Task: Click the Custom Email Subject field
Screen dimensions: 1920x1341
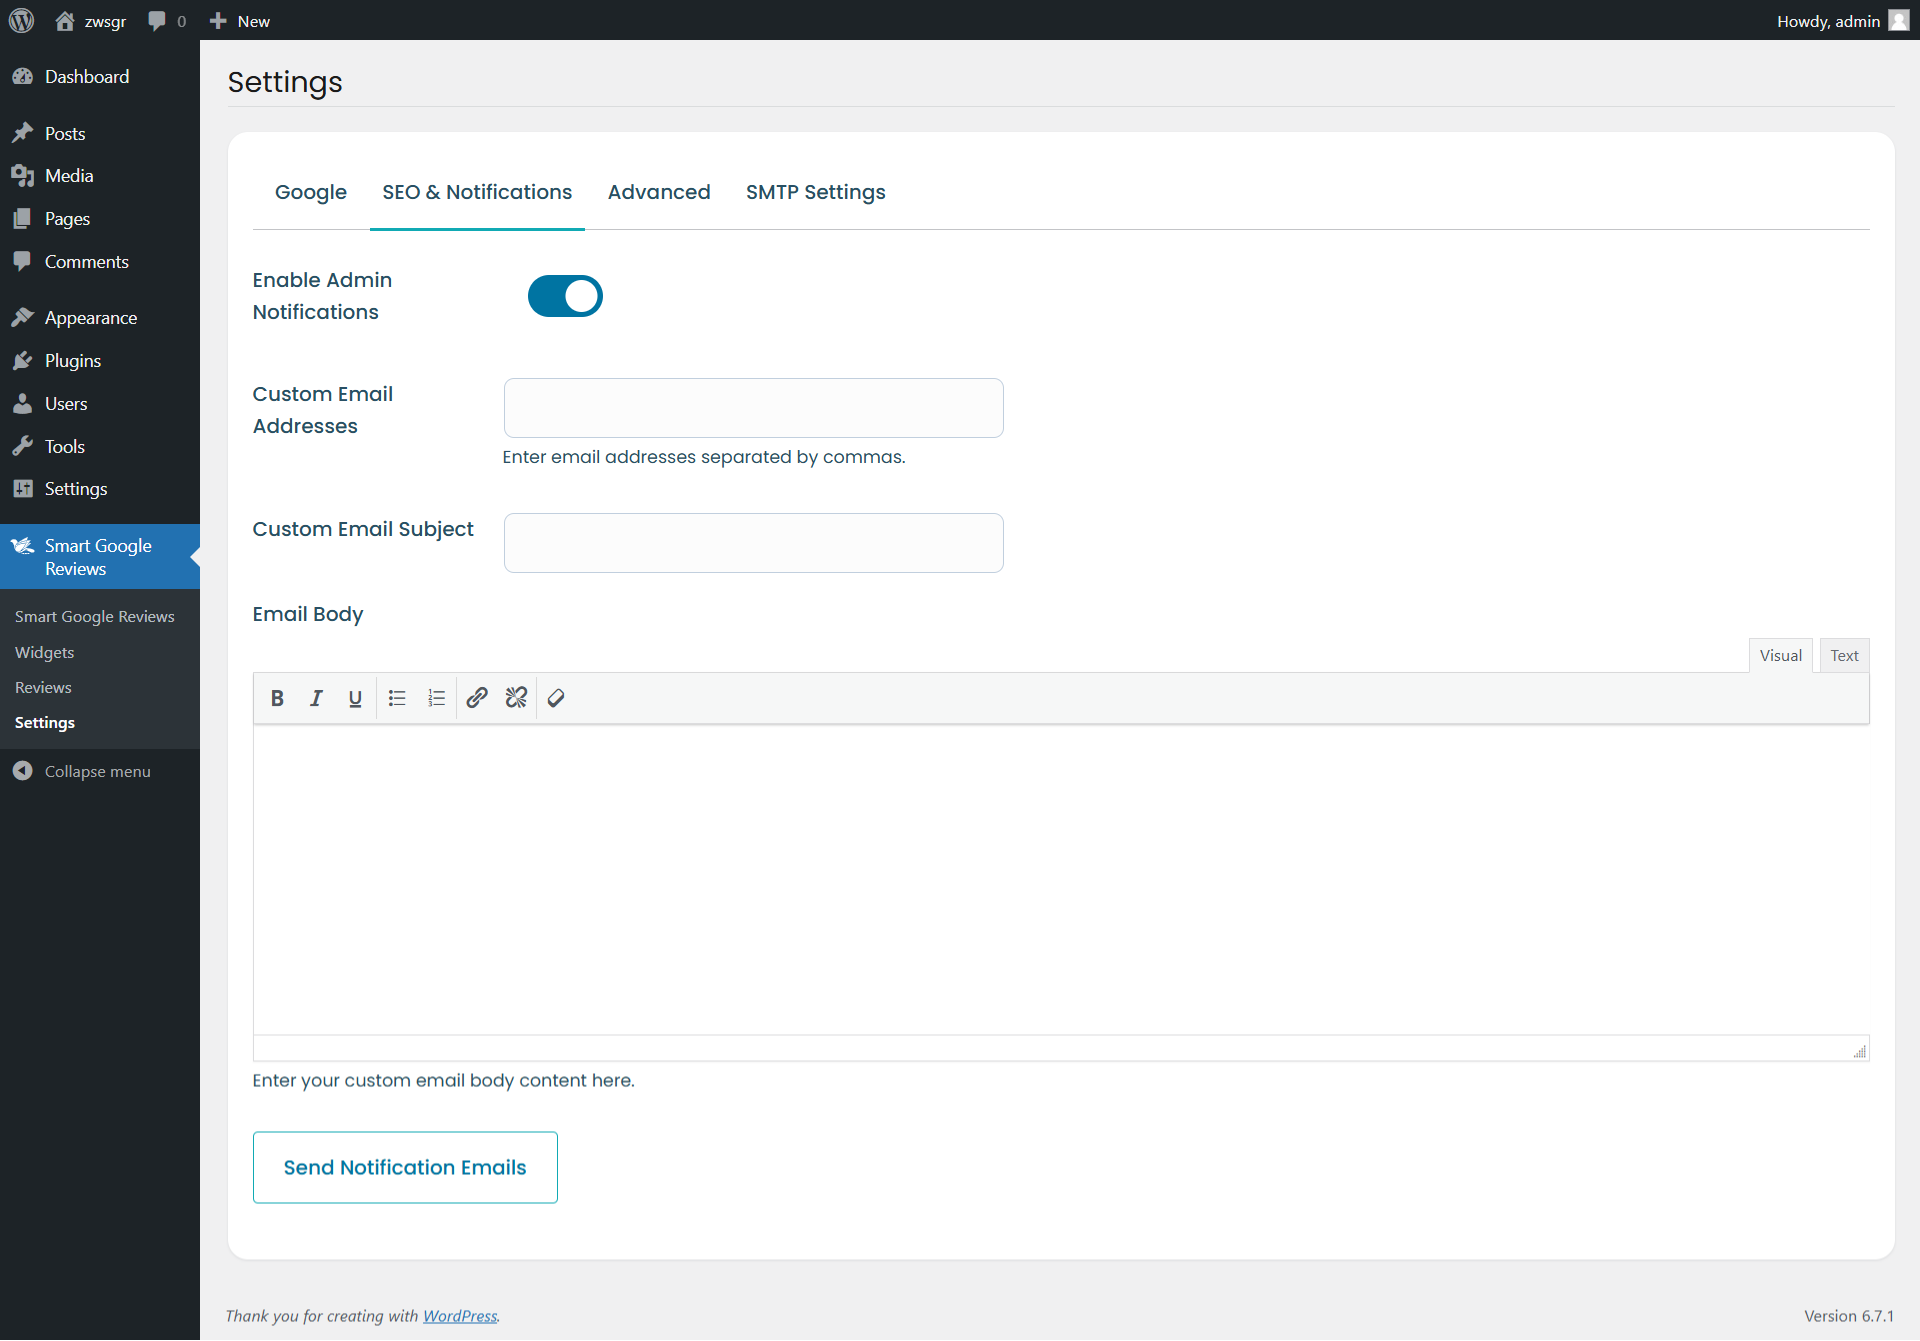Action: click(x=754, y=543)
